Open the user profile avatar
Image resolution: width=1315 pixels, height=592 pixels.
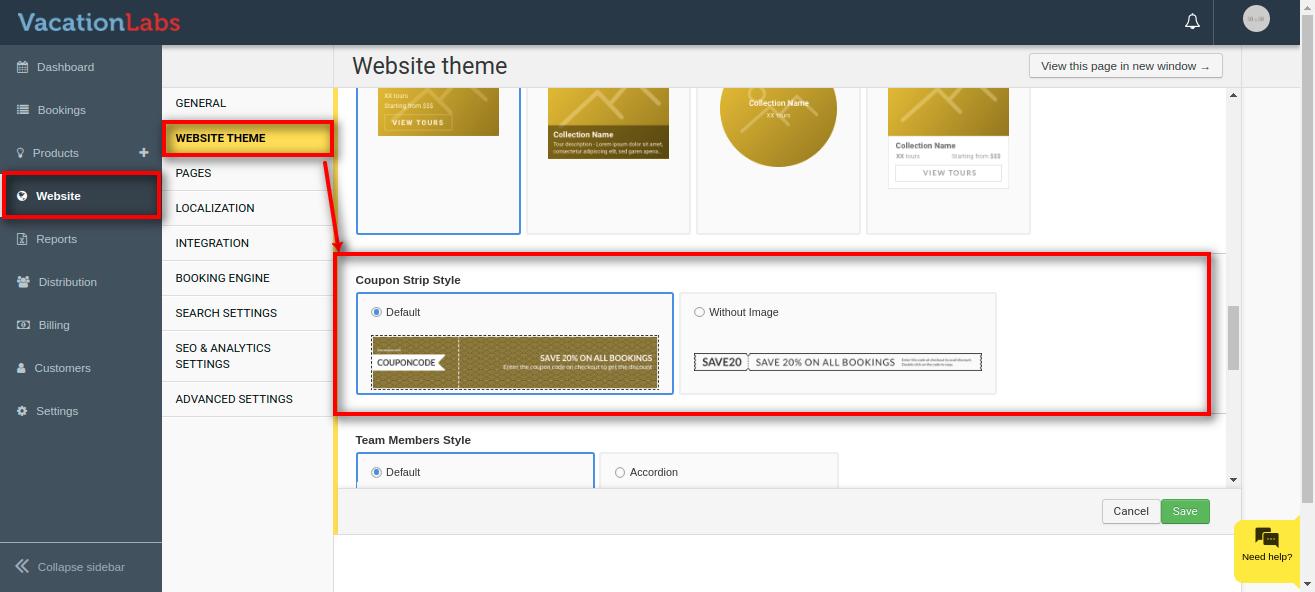tap(1256, 19)
